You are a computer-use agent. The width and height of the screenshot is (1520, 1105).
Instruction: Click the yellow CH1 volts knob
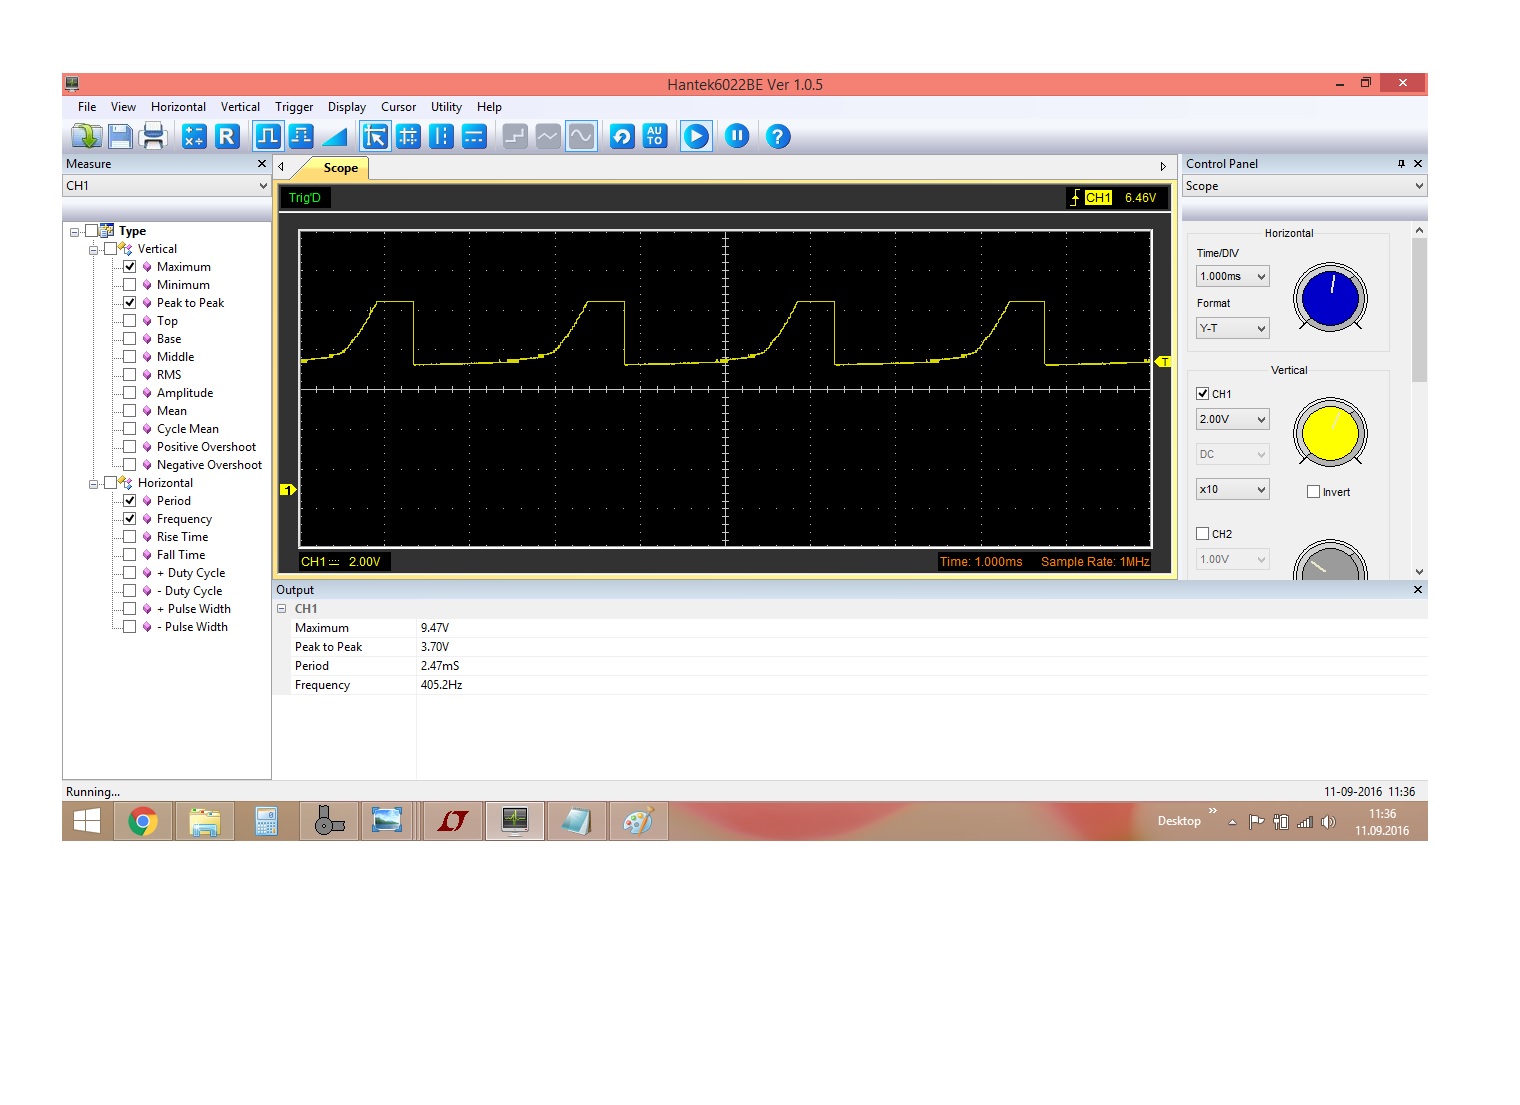pos(1330,433)
